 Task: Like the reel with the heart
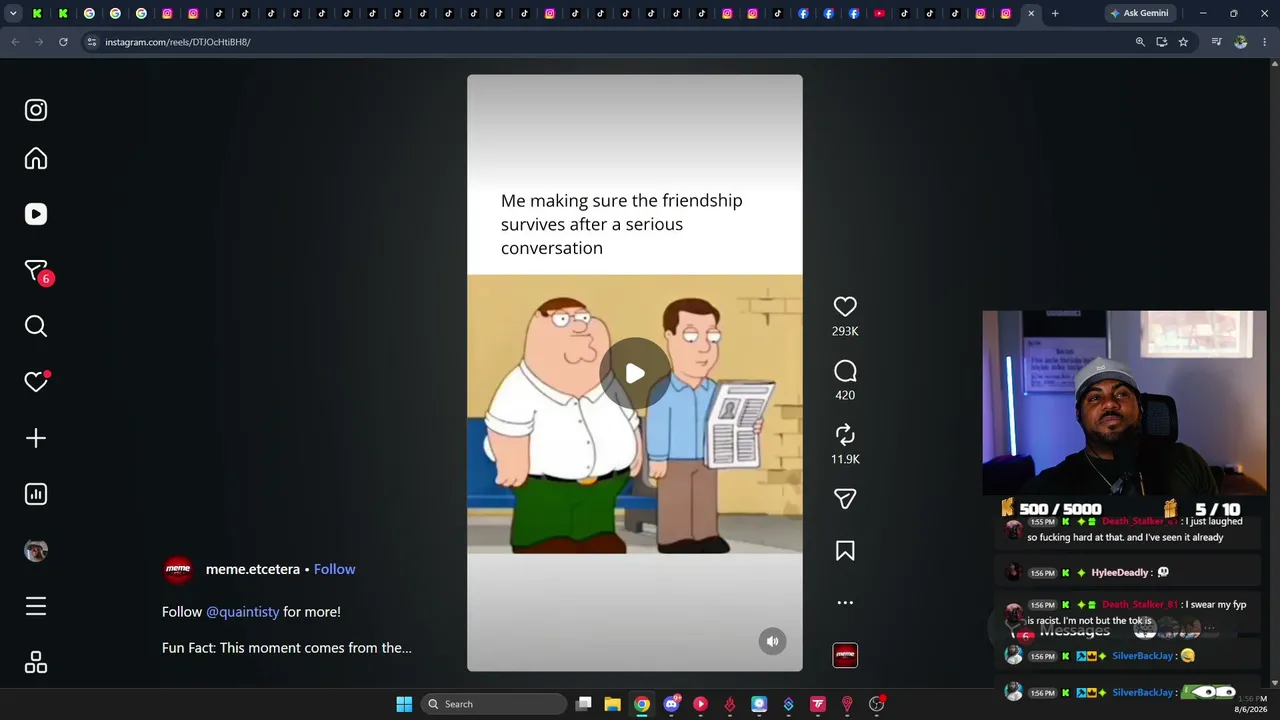point(845,307)
